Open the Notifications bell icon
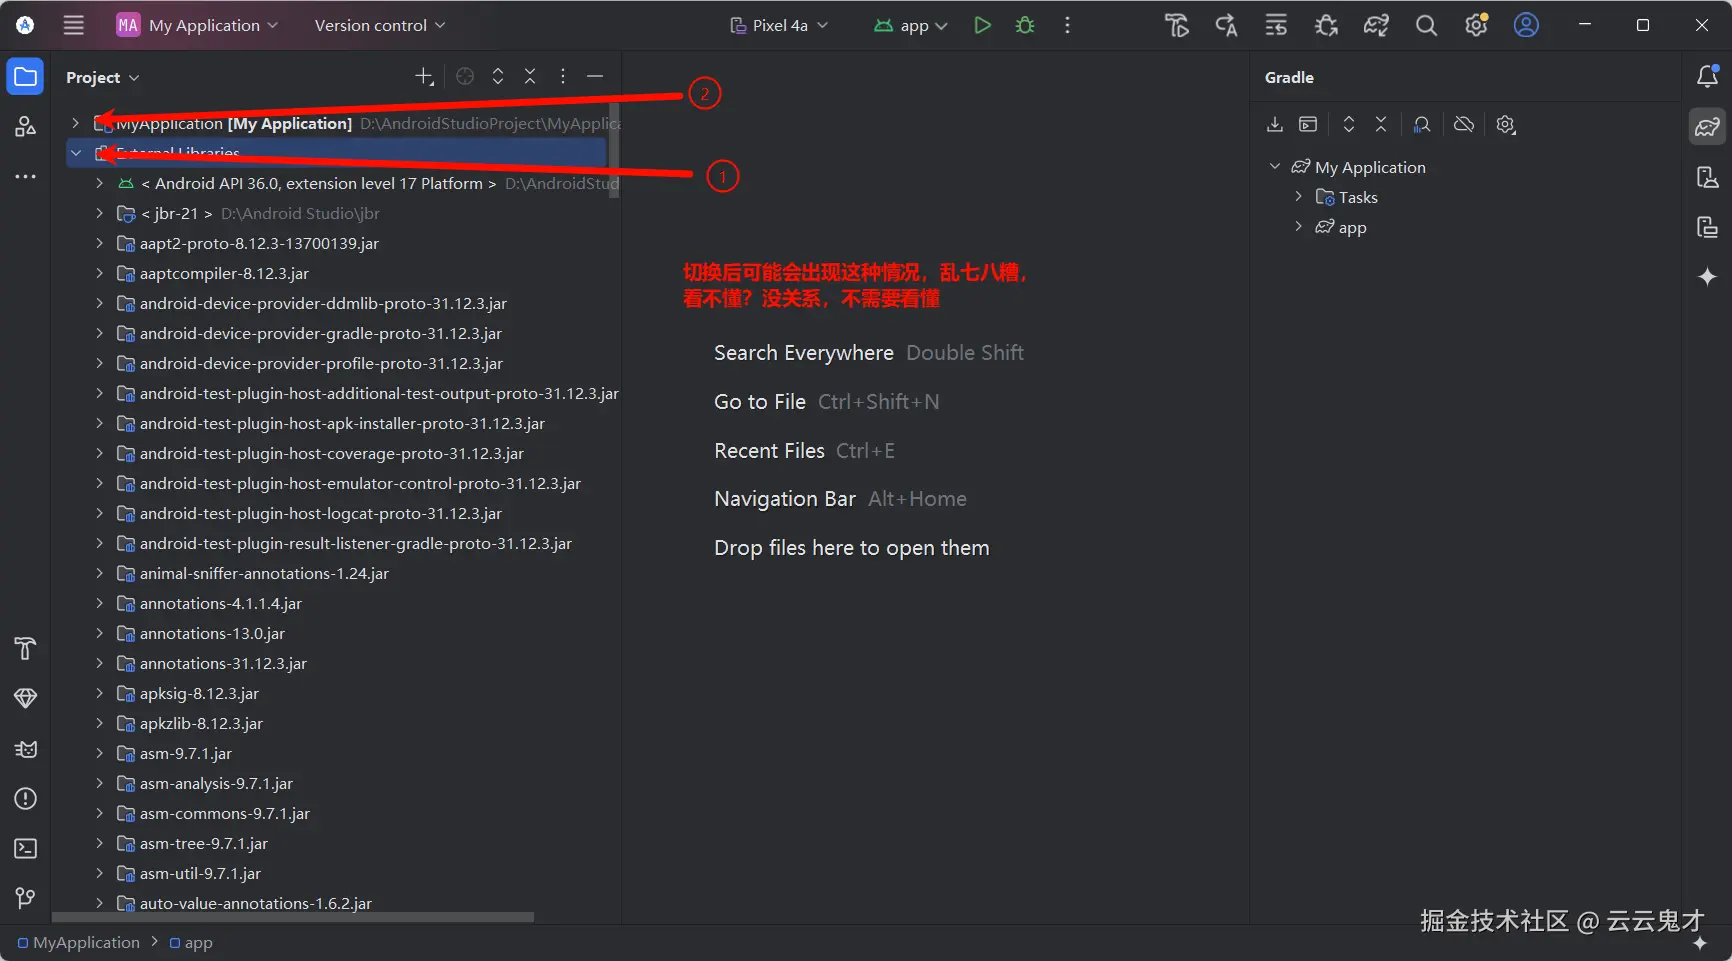The image size is (1732, 961). [x=1707, y=76]
